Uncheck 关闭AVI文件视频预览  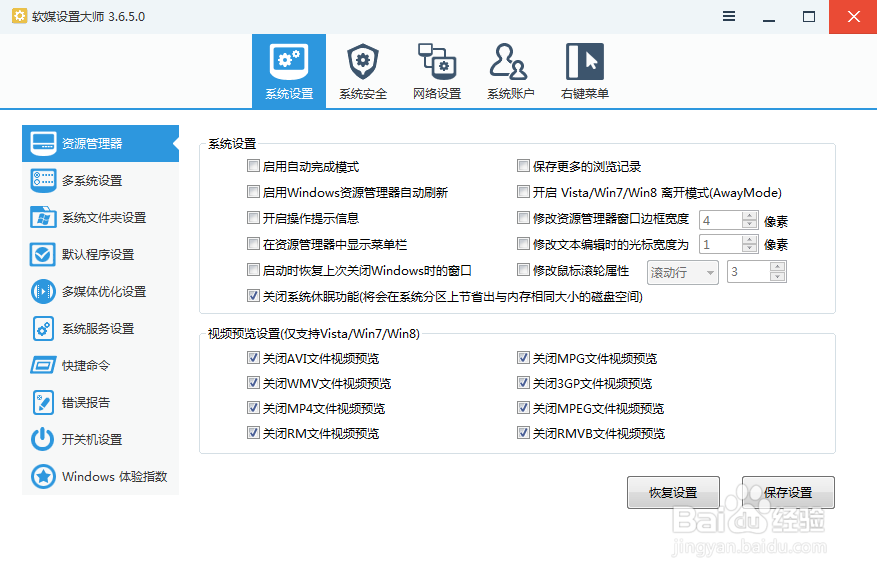click(x=254, y=357)
